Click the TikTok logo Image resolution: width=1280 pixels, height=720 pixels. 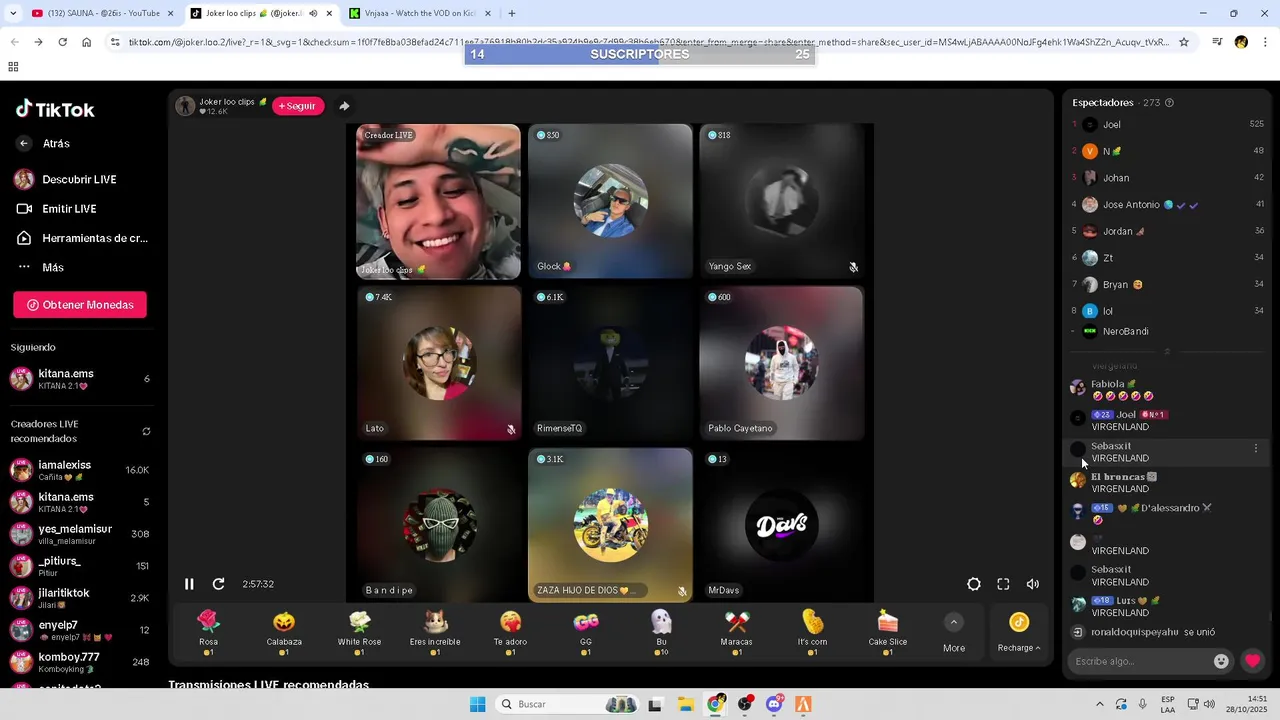(x=55, y=110)
